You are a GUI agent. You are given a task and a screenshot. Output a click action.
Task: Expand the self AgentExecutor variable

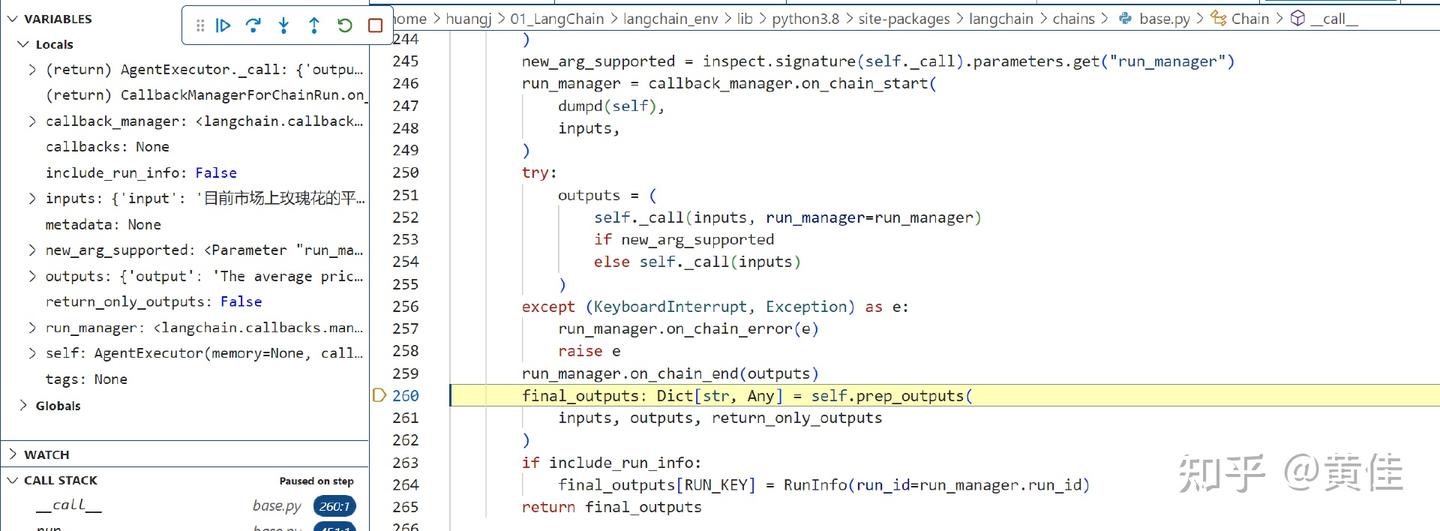[33, 353]
